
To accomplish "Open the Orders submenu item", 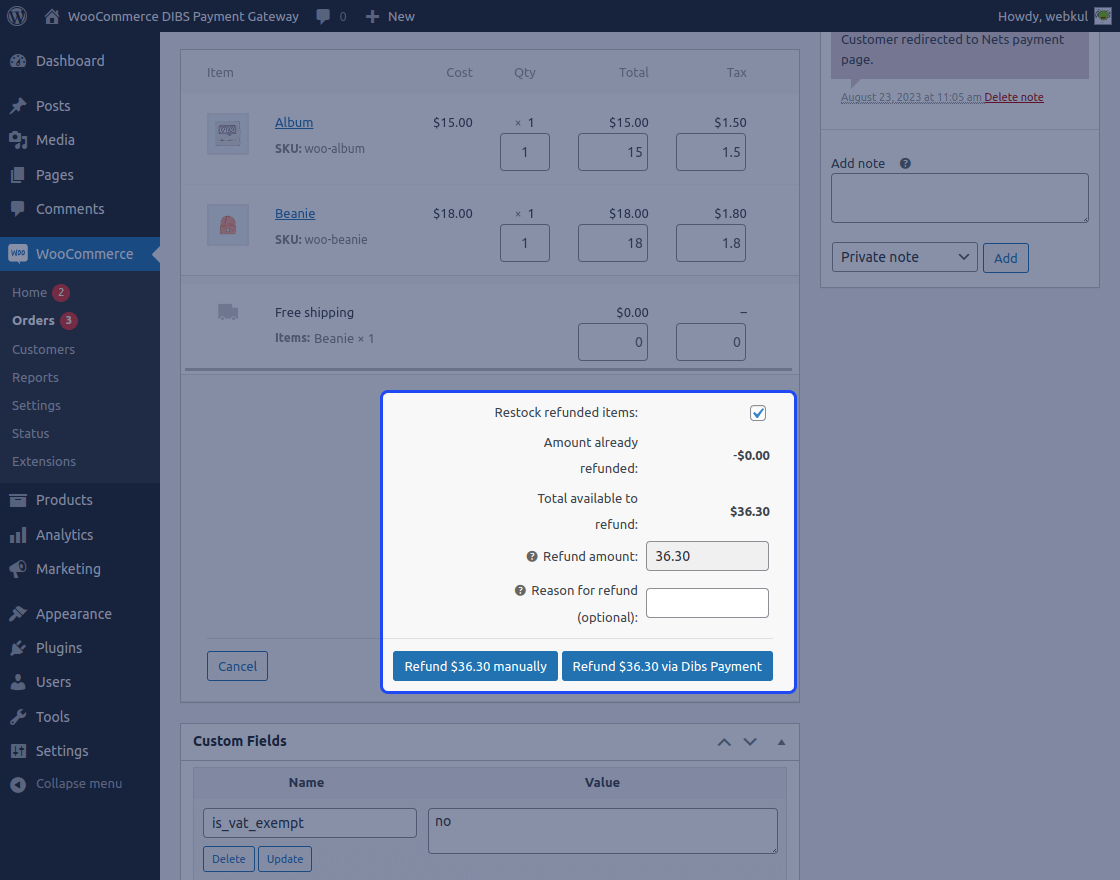I will coord(33,321).
